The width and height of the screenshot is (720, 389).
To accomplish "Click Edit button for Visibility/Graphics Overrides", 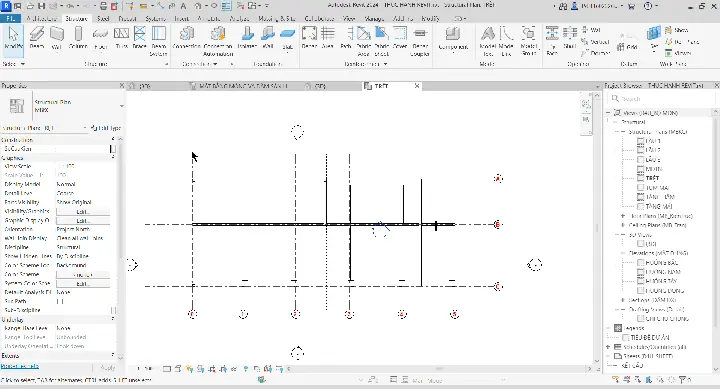I will (x=83, y=211).
